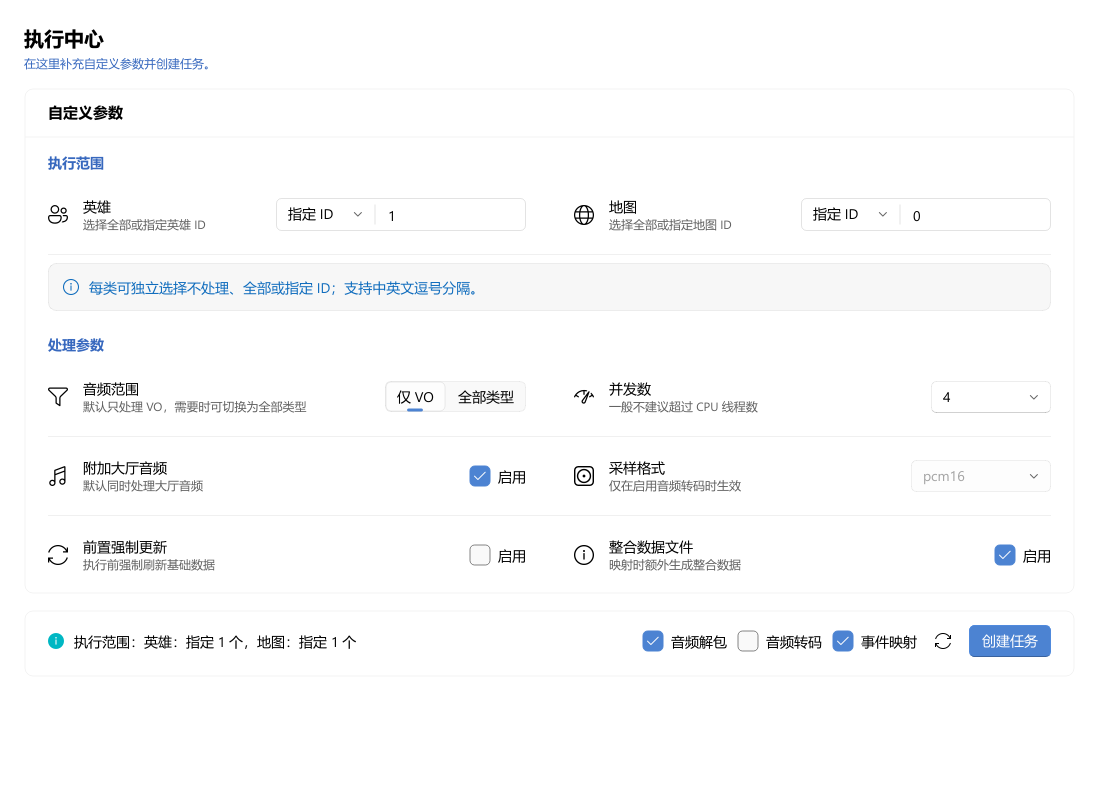Click the audio range (音频范围) funnel icon
Screen dimensions: 1099x811
click(58, 397)
